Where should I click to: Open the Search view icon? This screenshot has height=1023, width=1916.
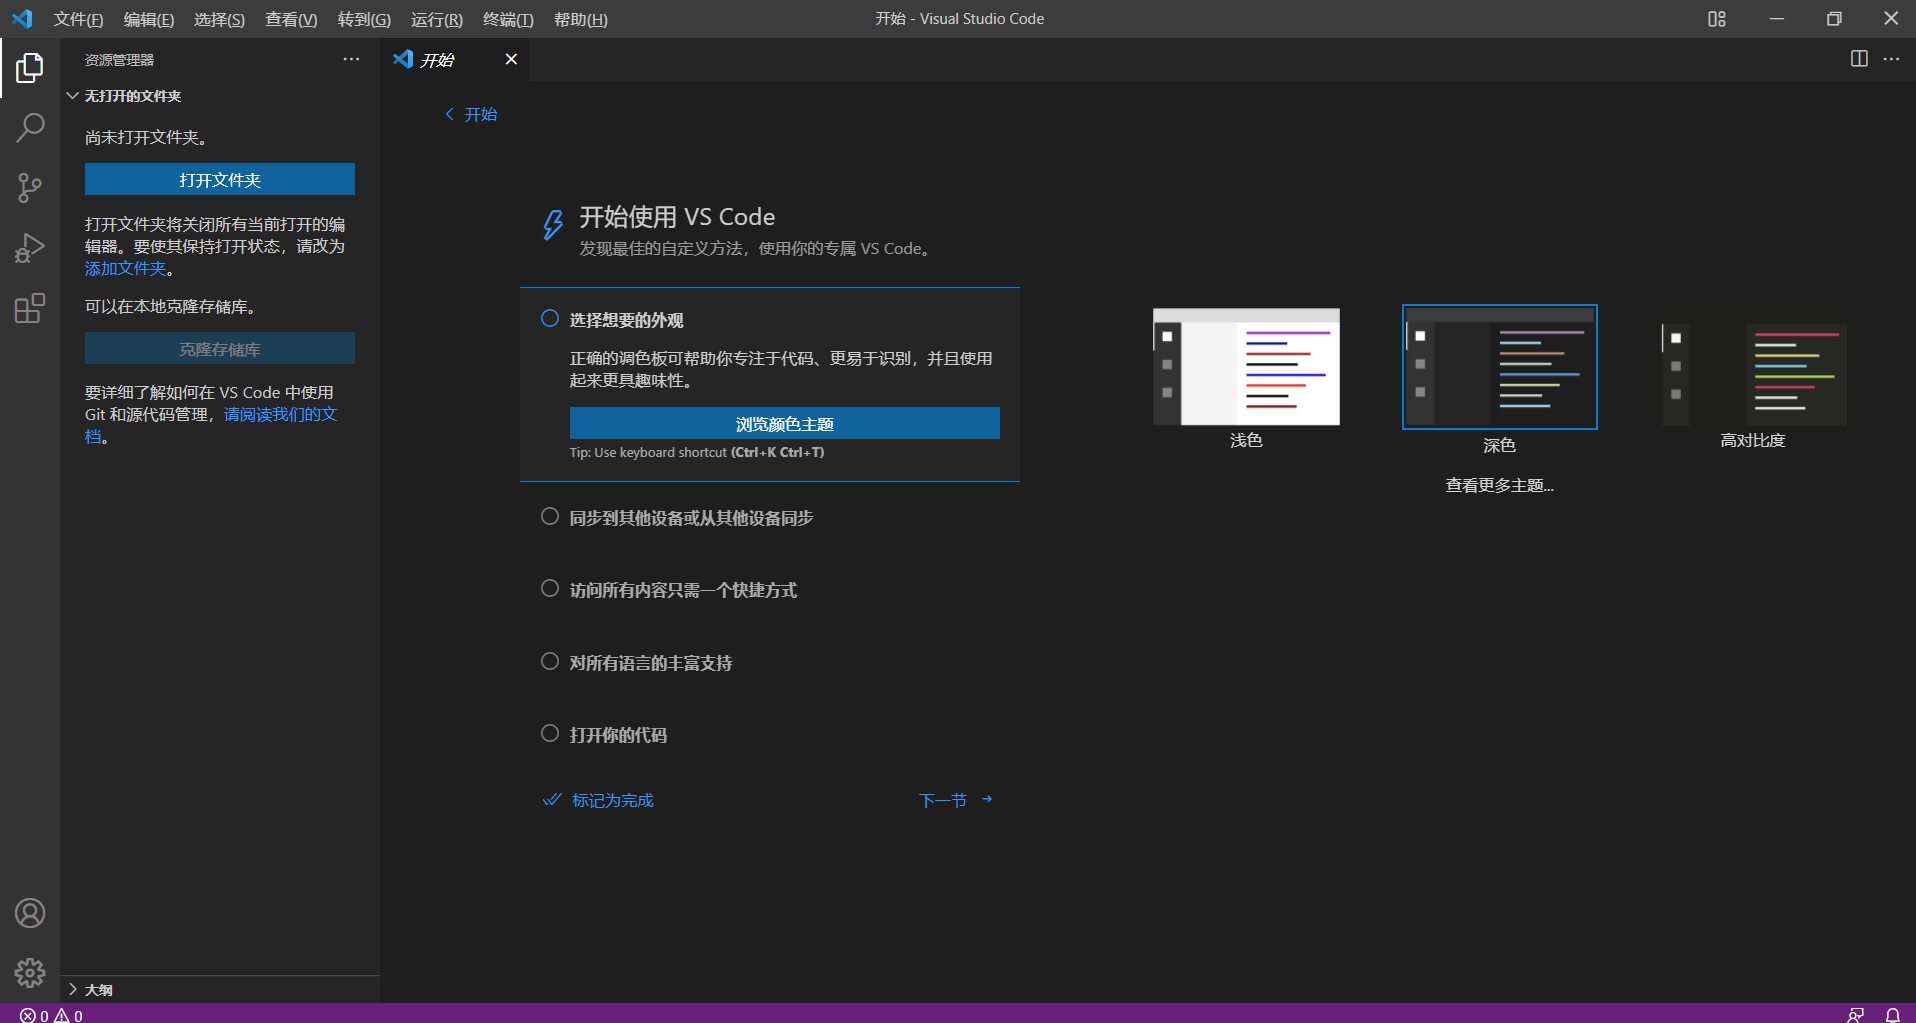coord(30,128)
